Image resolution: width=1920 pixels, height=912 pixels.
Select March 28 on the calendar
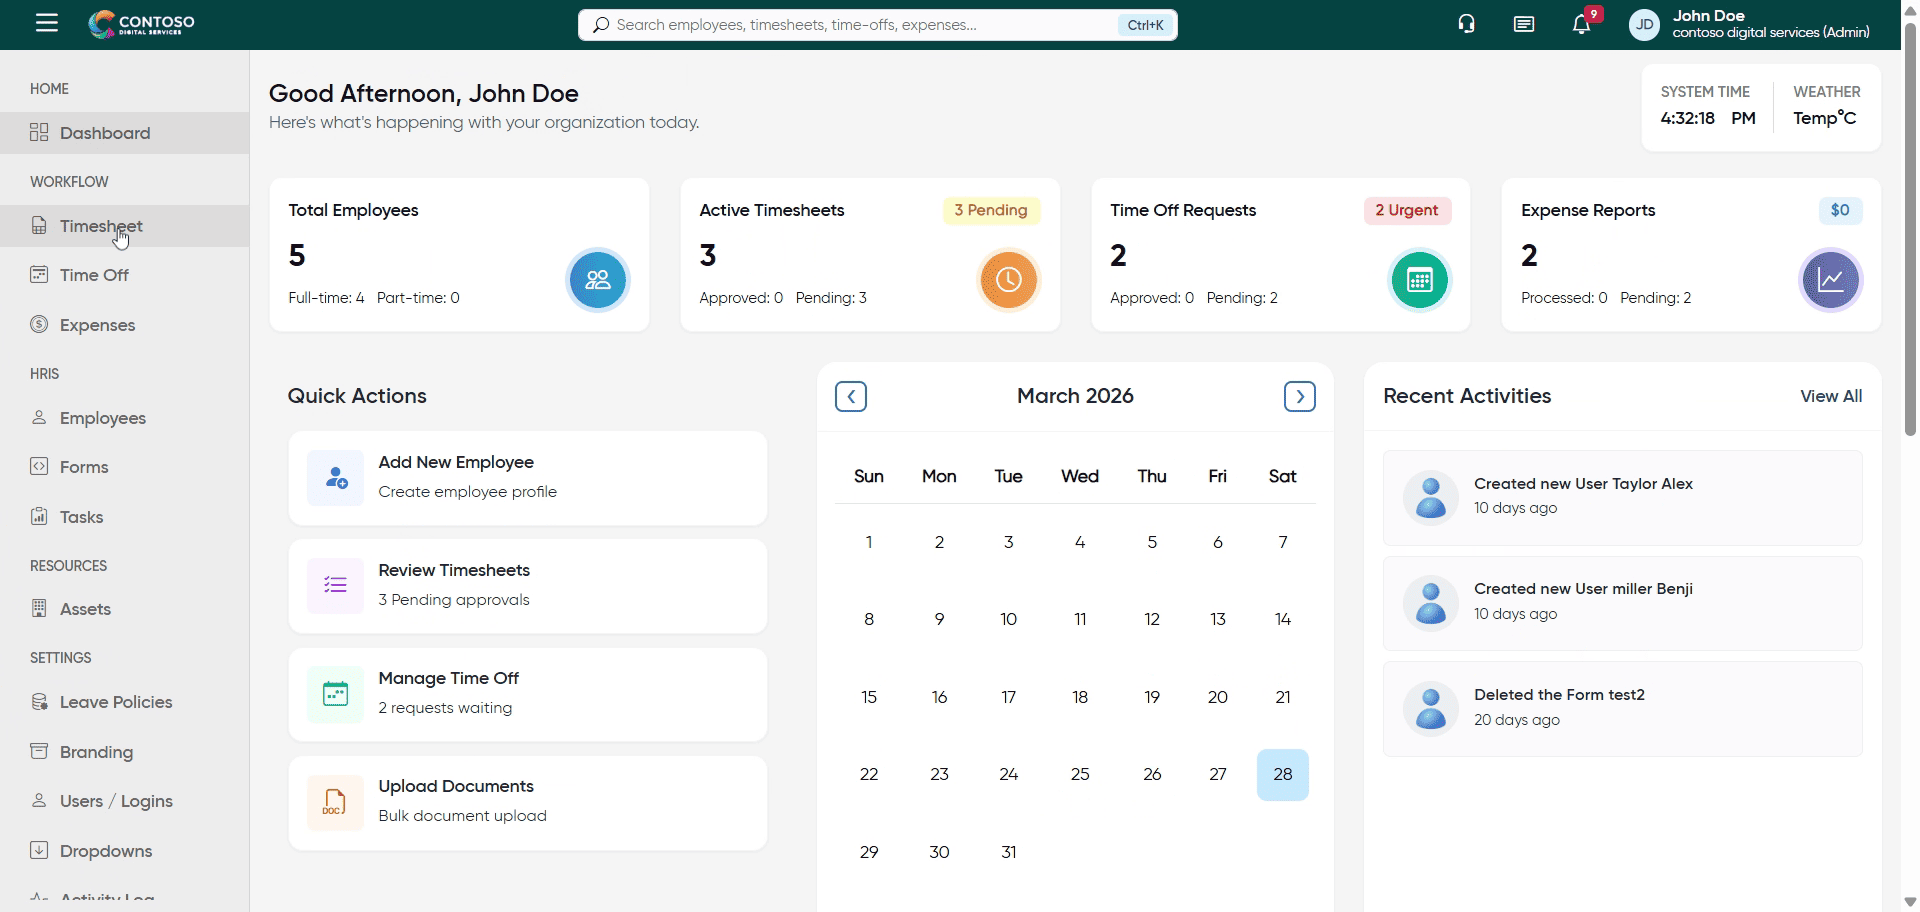(1282, 775)
